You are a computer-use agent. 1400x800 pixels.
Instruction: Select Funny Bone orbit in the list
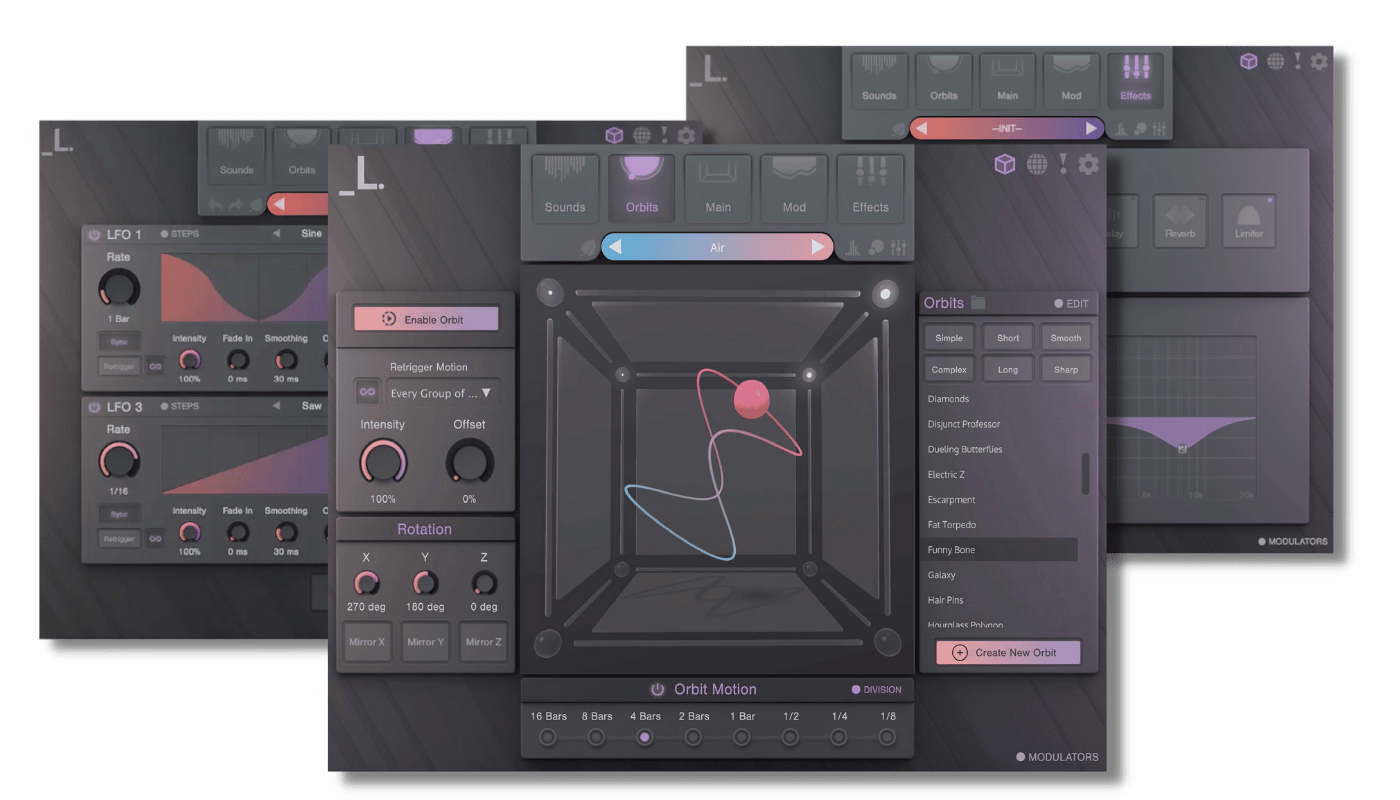pos(1000,550)
